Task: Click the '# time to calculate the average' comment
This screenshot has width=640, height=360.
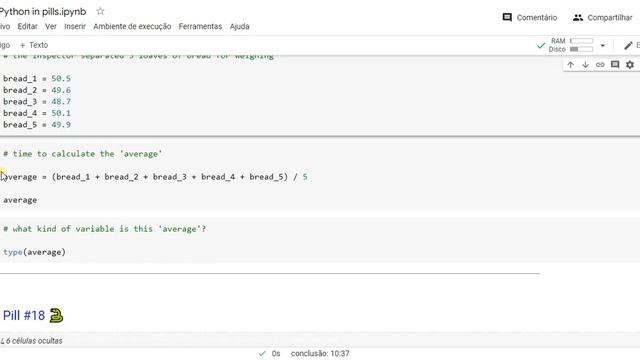Action: click(x=82, y=154)
